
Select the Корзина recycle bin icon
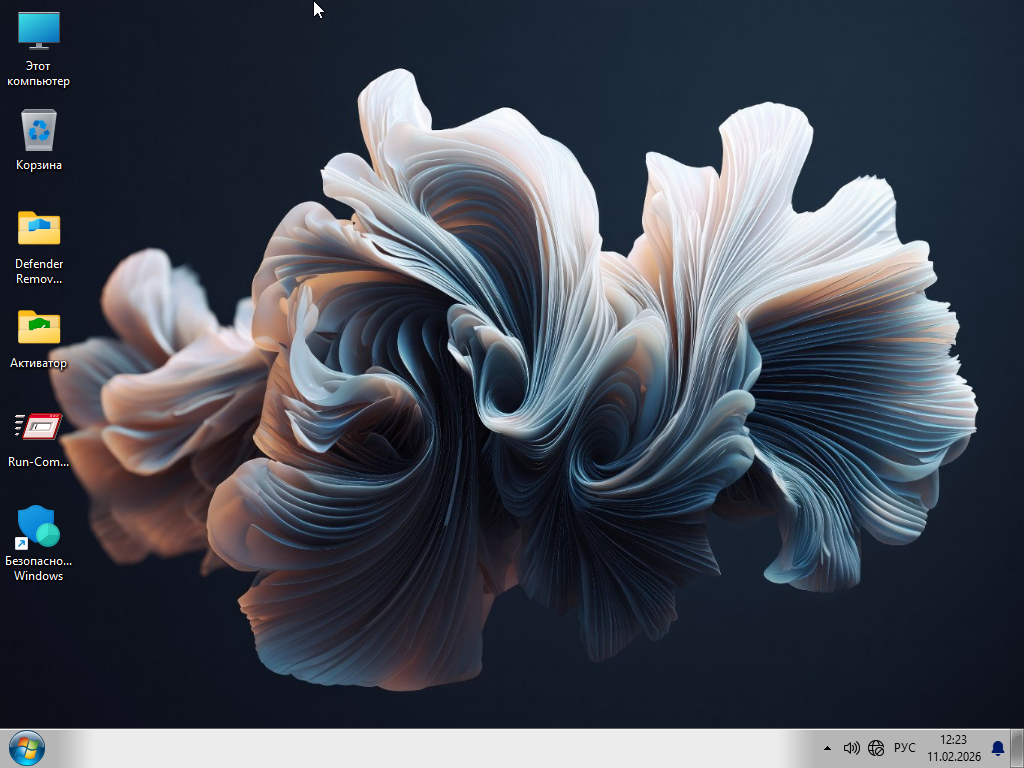(39, 130)
